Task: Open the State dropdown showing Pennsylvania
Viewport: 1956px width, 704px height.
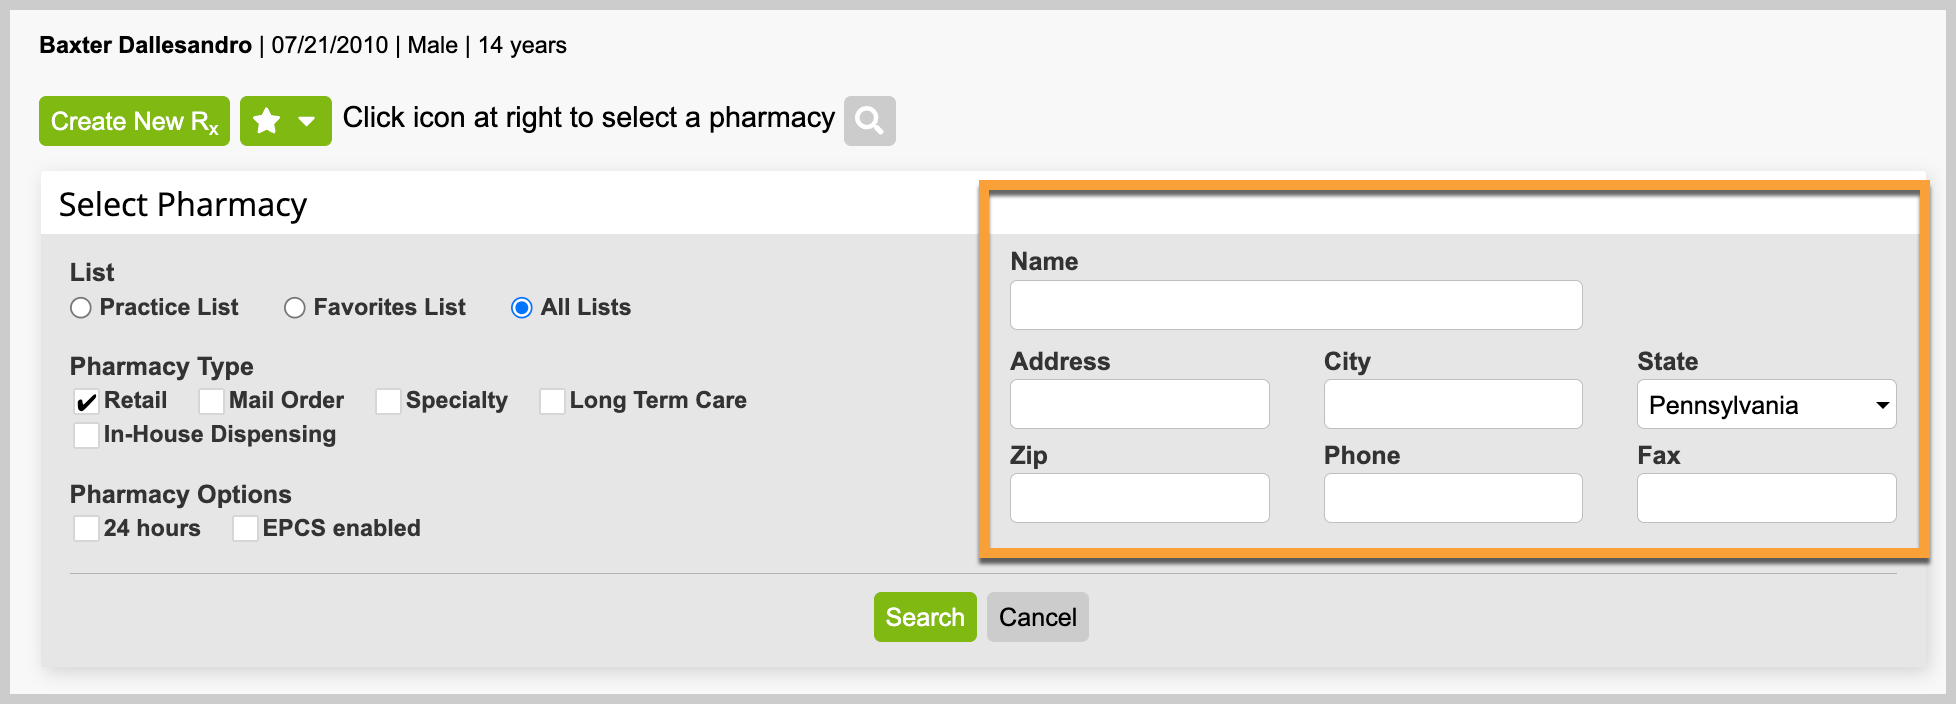Action: coord(1766,404)
